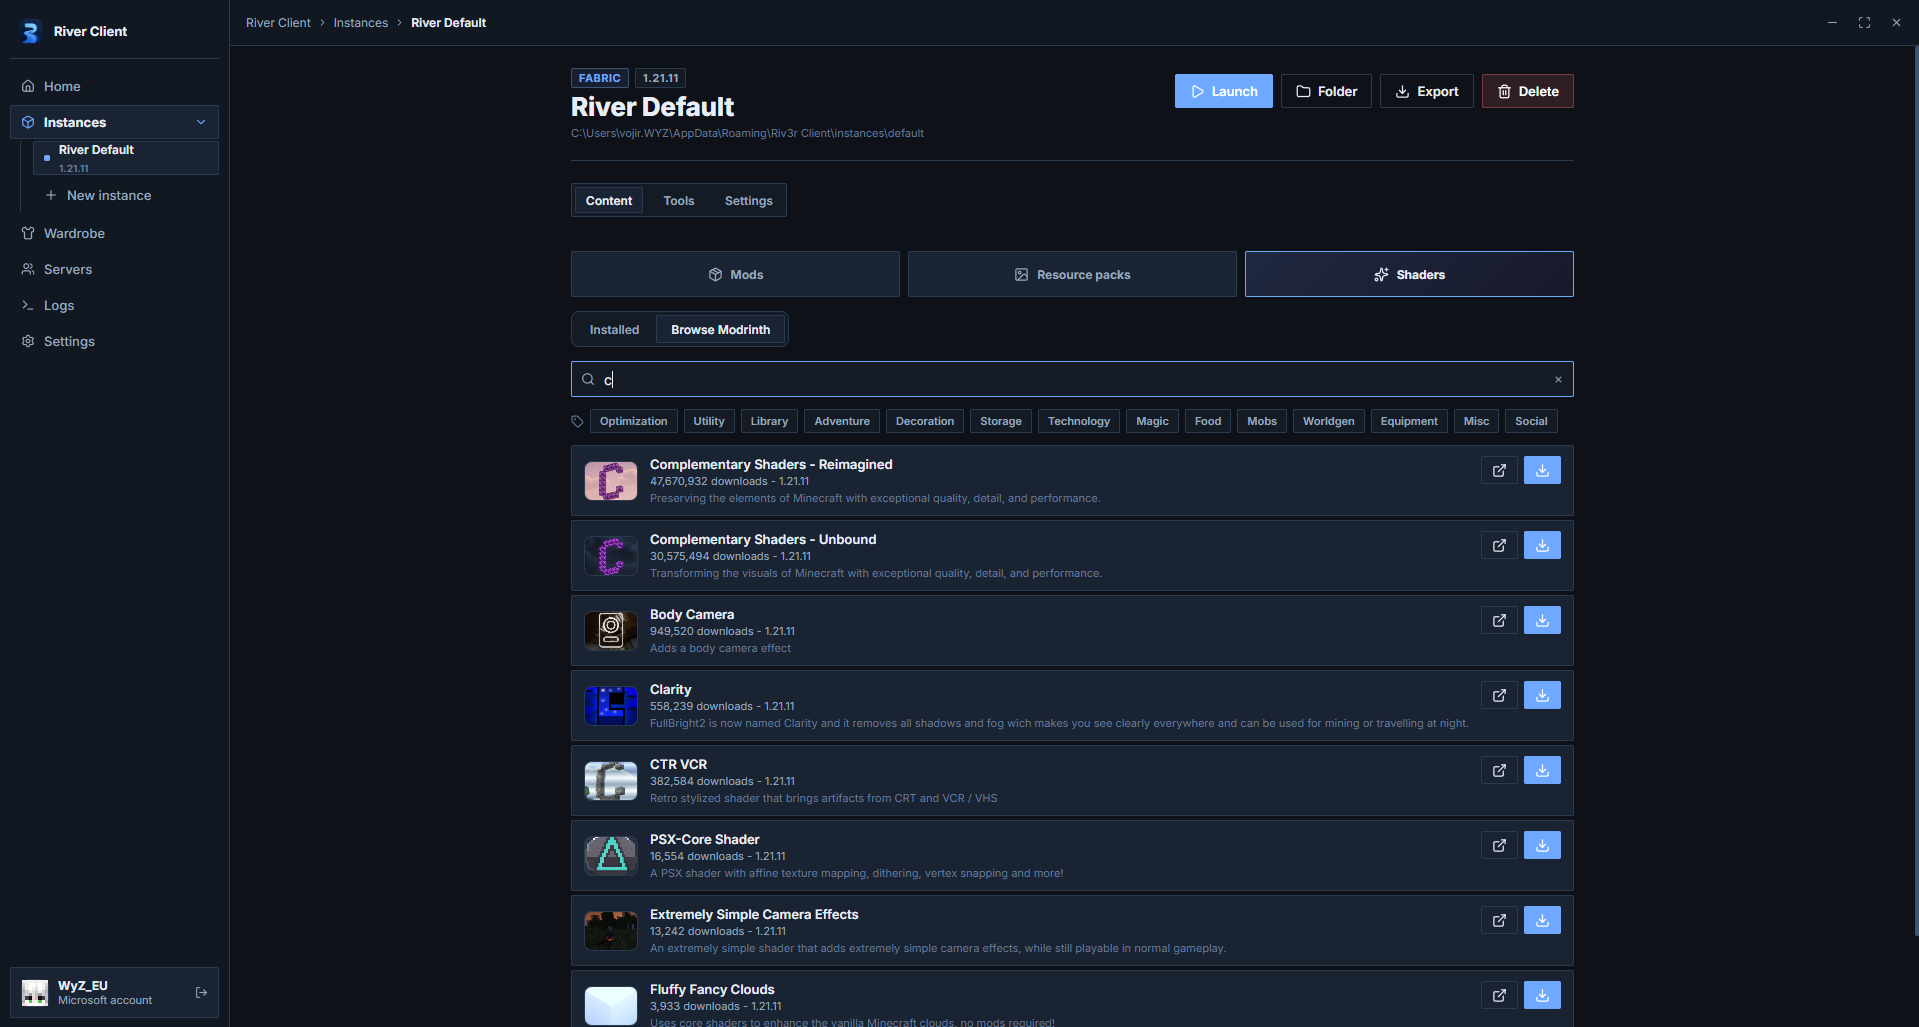Viewport: 1919px width, 1027px height.
Task: Open Complementary Reimagined shader thumbnail
Action: (x=611, y=481)
